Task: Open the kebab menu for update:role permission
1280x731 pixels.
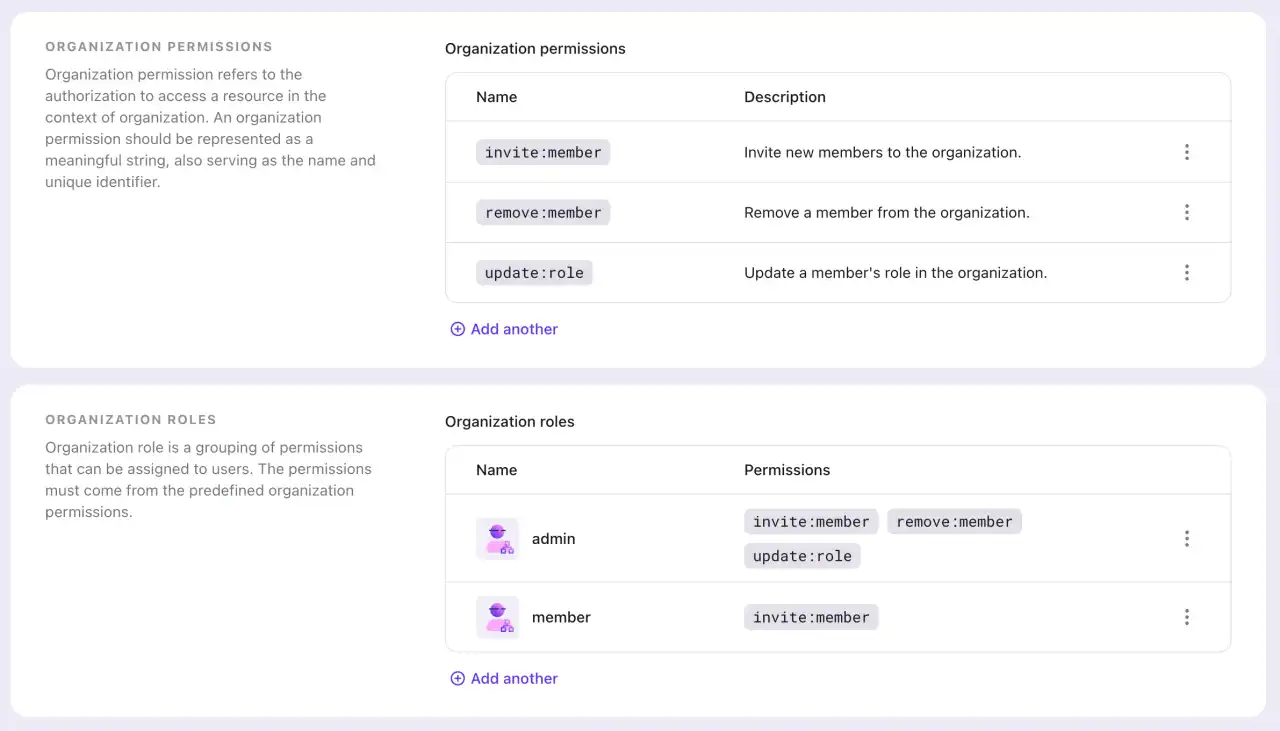Action: (1186, 272)
